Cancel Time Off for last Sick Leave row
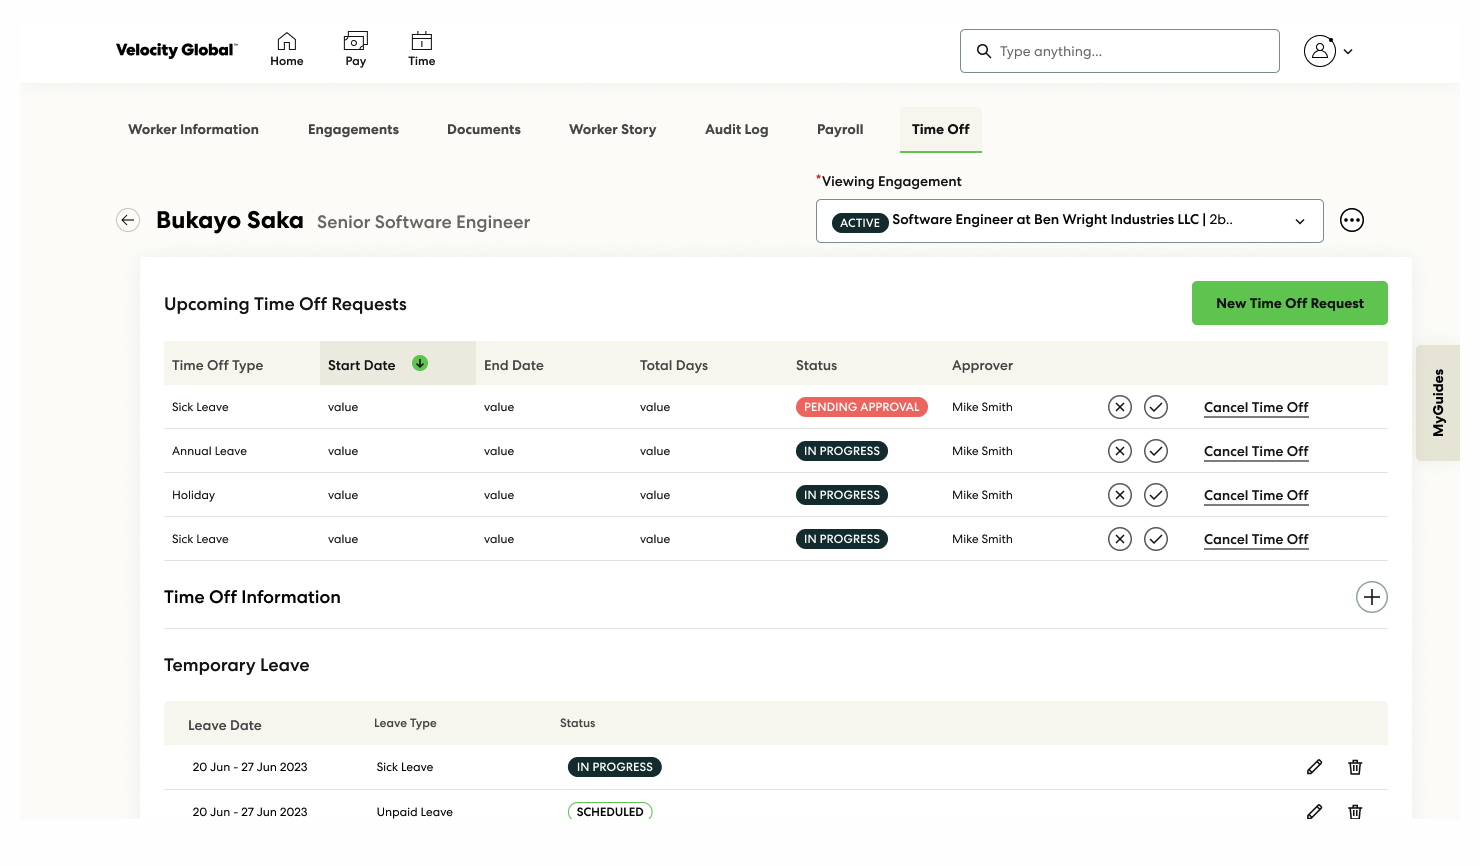This screenshot has height=866, width=1480. tap(1256, 539)
